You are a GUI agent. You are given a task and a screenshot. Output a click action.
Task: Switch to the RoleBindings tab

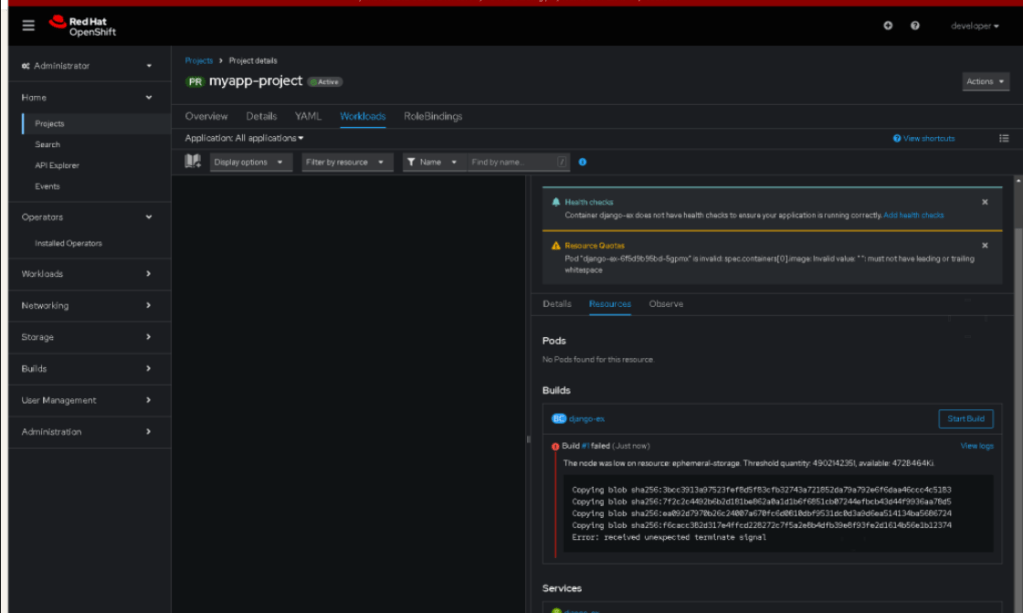433,116
